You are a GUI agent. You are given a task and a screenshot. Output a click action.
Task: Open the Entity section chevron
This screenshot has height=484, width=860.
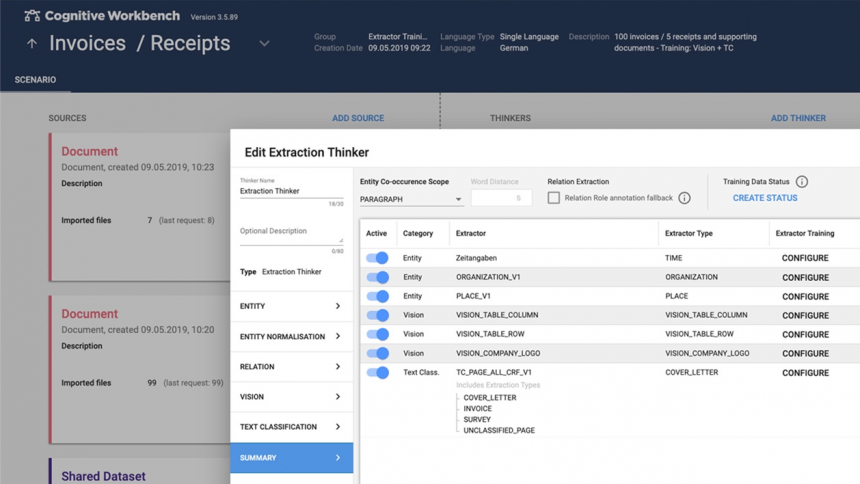(337, 306)
